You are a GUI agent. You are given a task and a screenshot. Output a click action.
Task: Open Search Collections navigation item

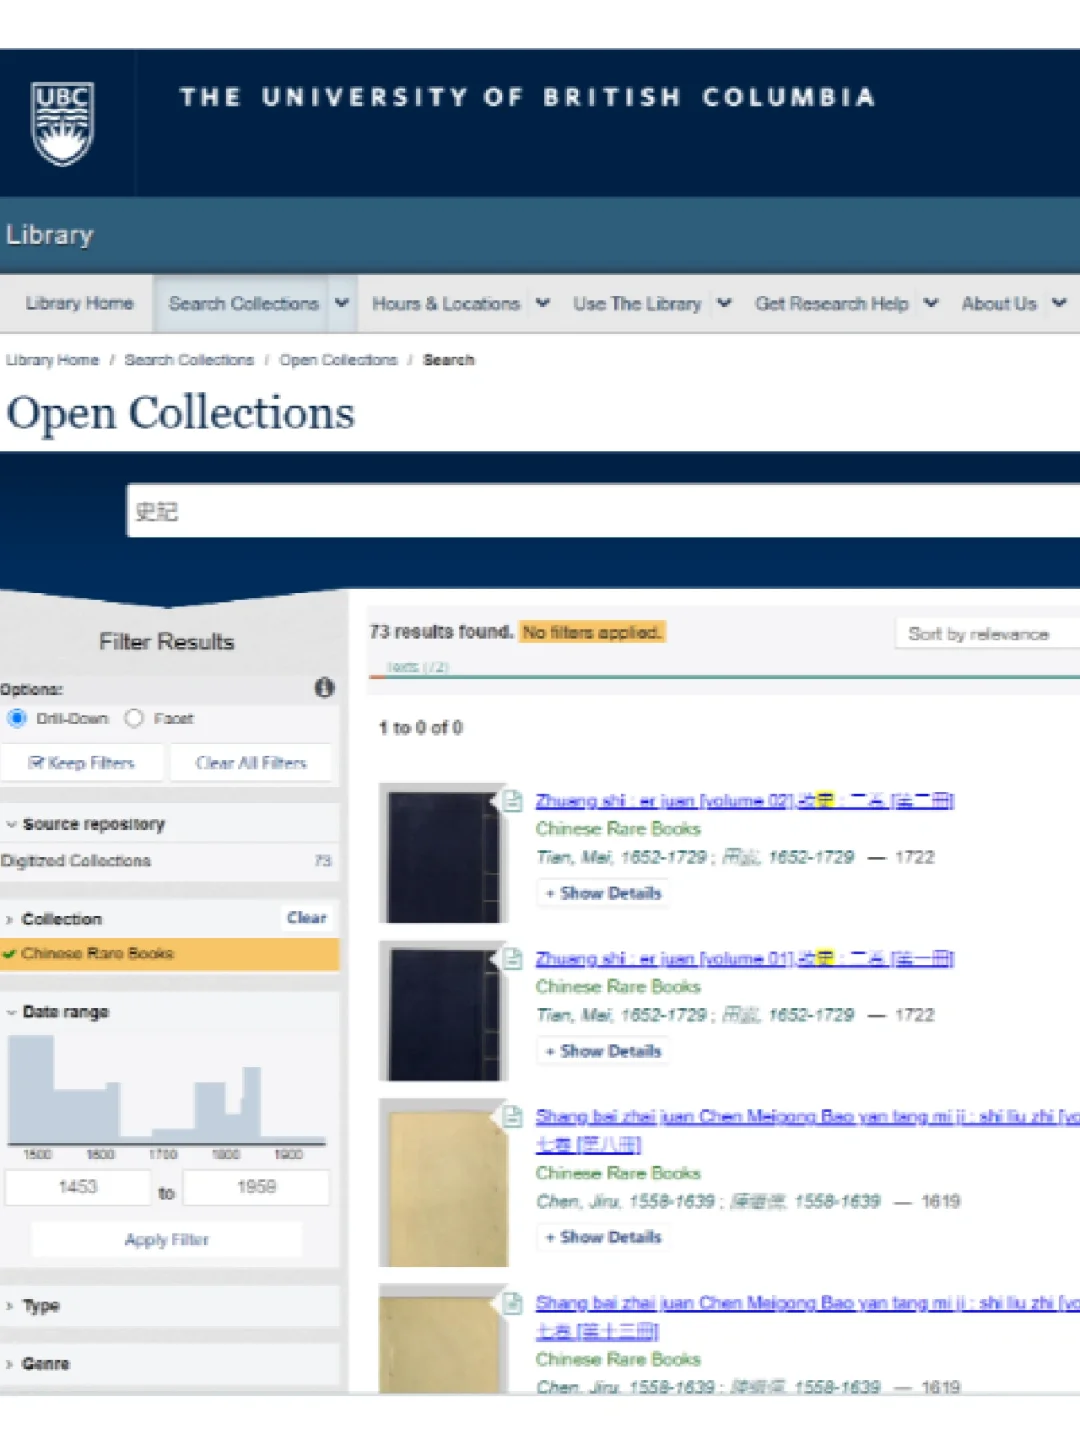244,303
